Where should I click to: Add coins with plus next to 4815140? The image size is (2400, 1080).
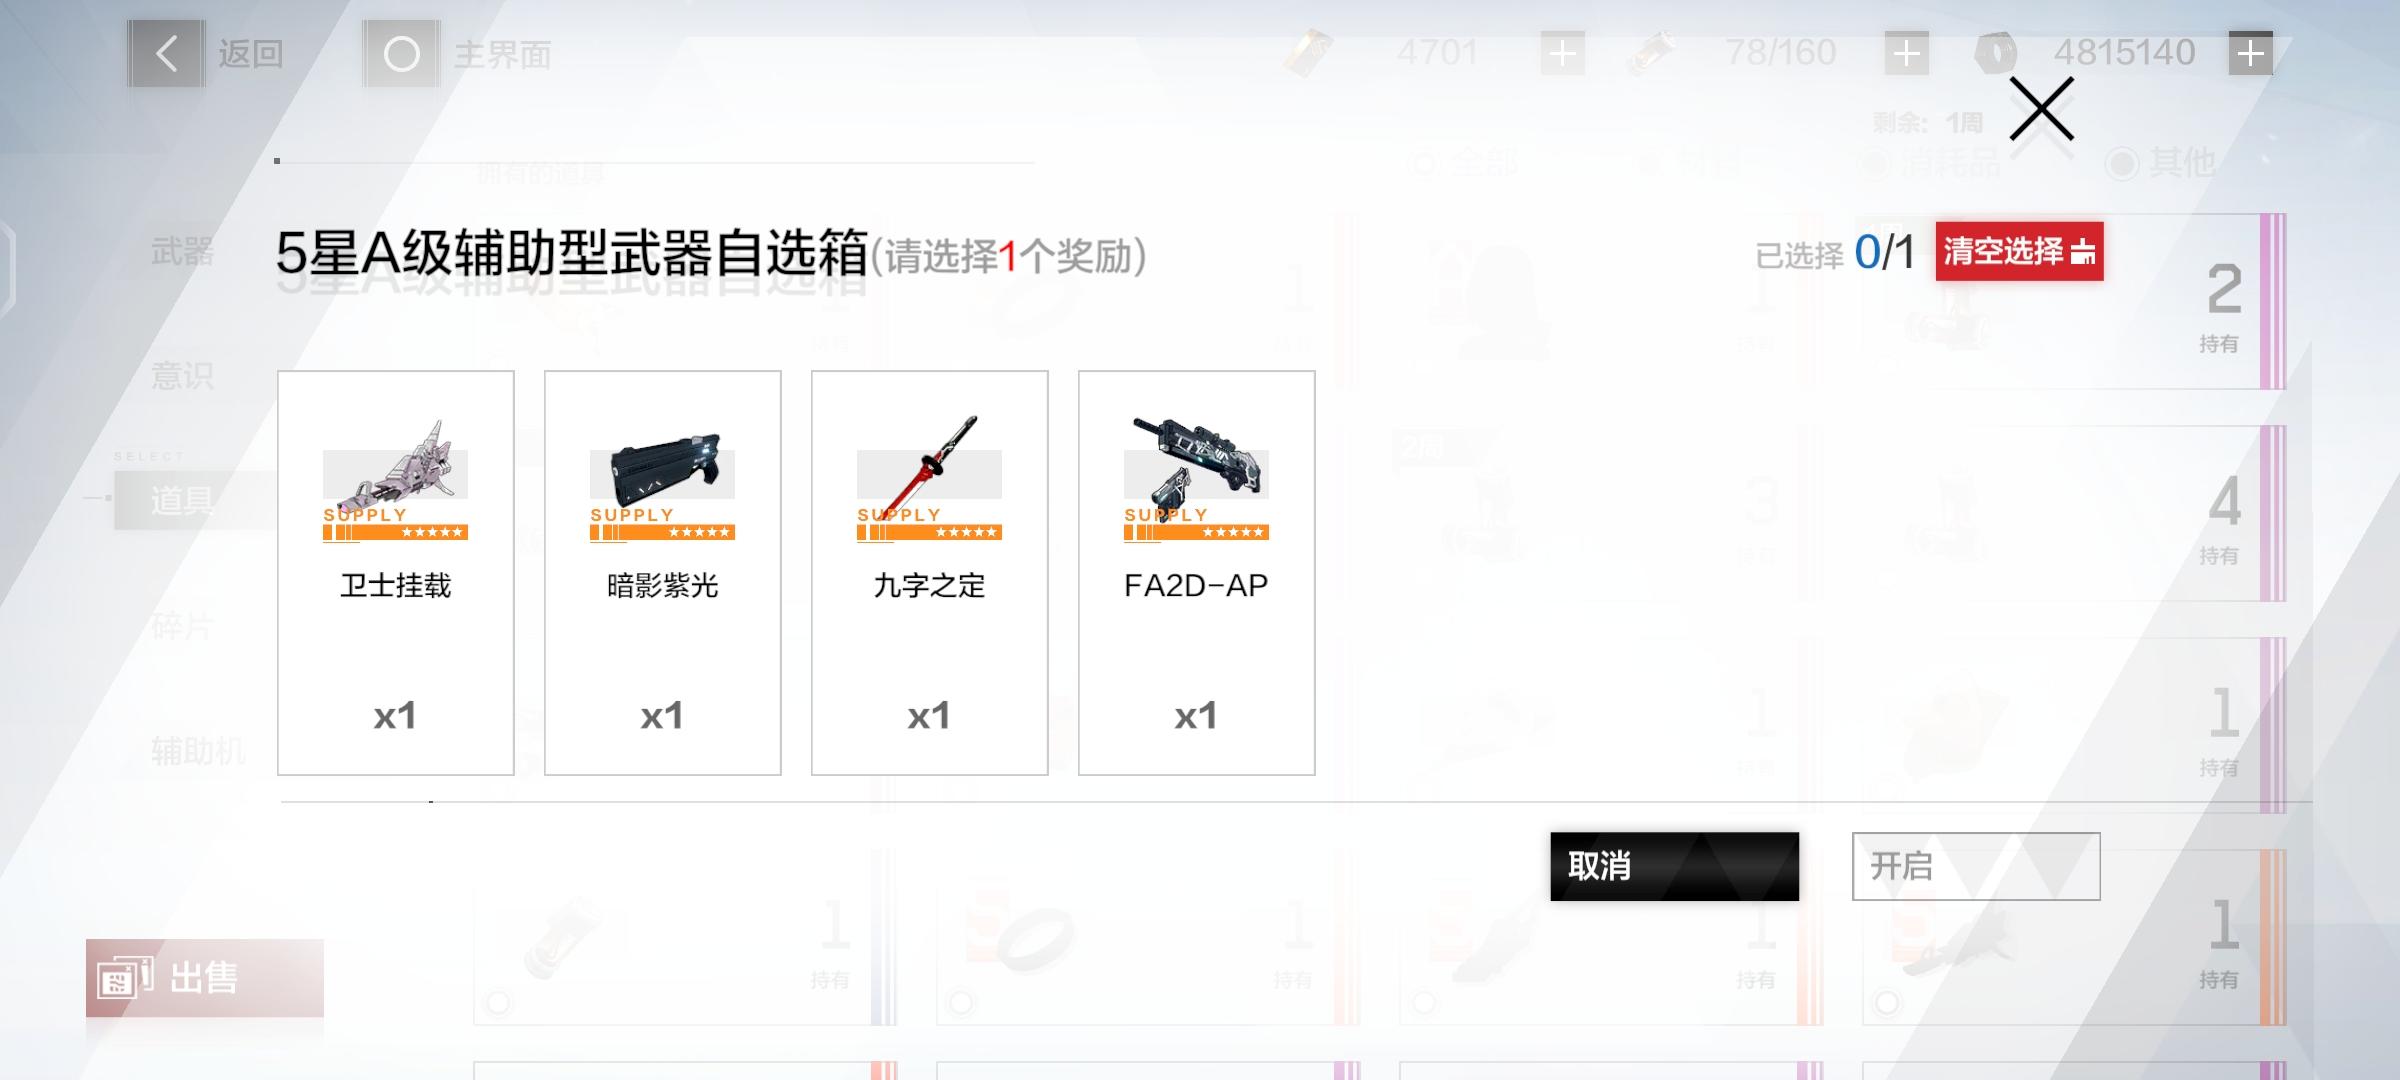[x=2250, y=53]
